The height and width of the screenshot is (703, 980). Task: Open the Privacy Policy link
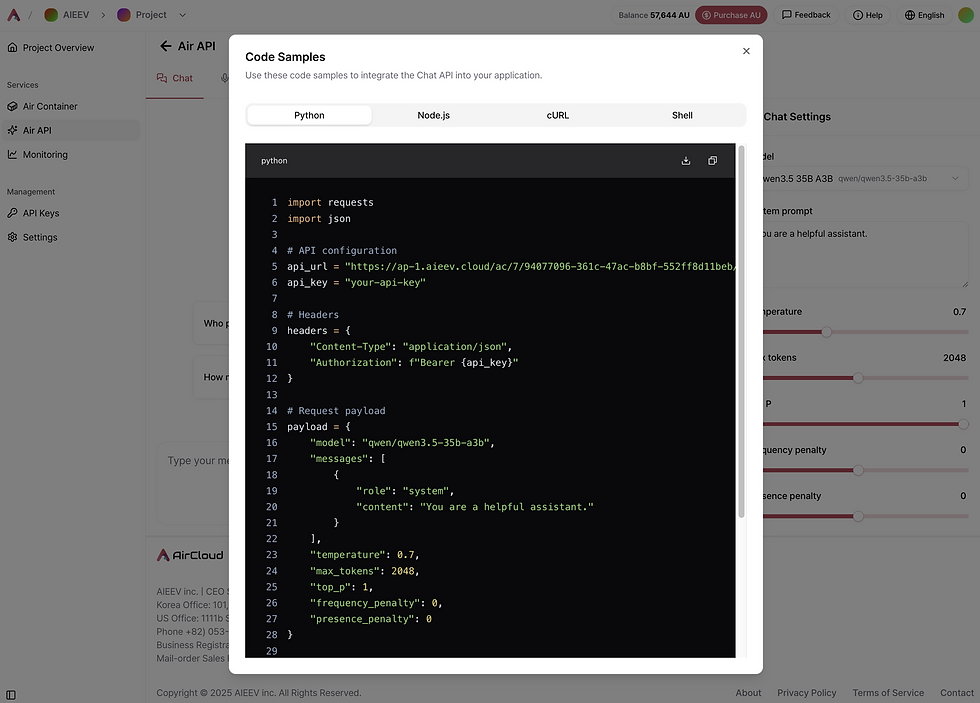point(806,692)
